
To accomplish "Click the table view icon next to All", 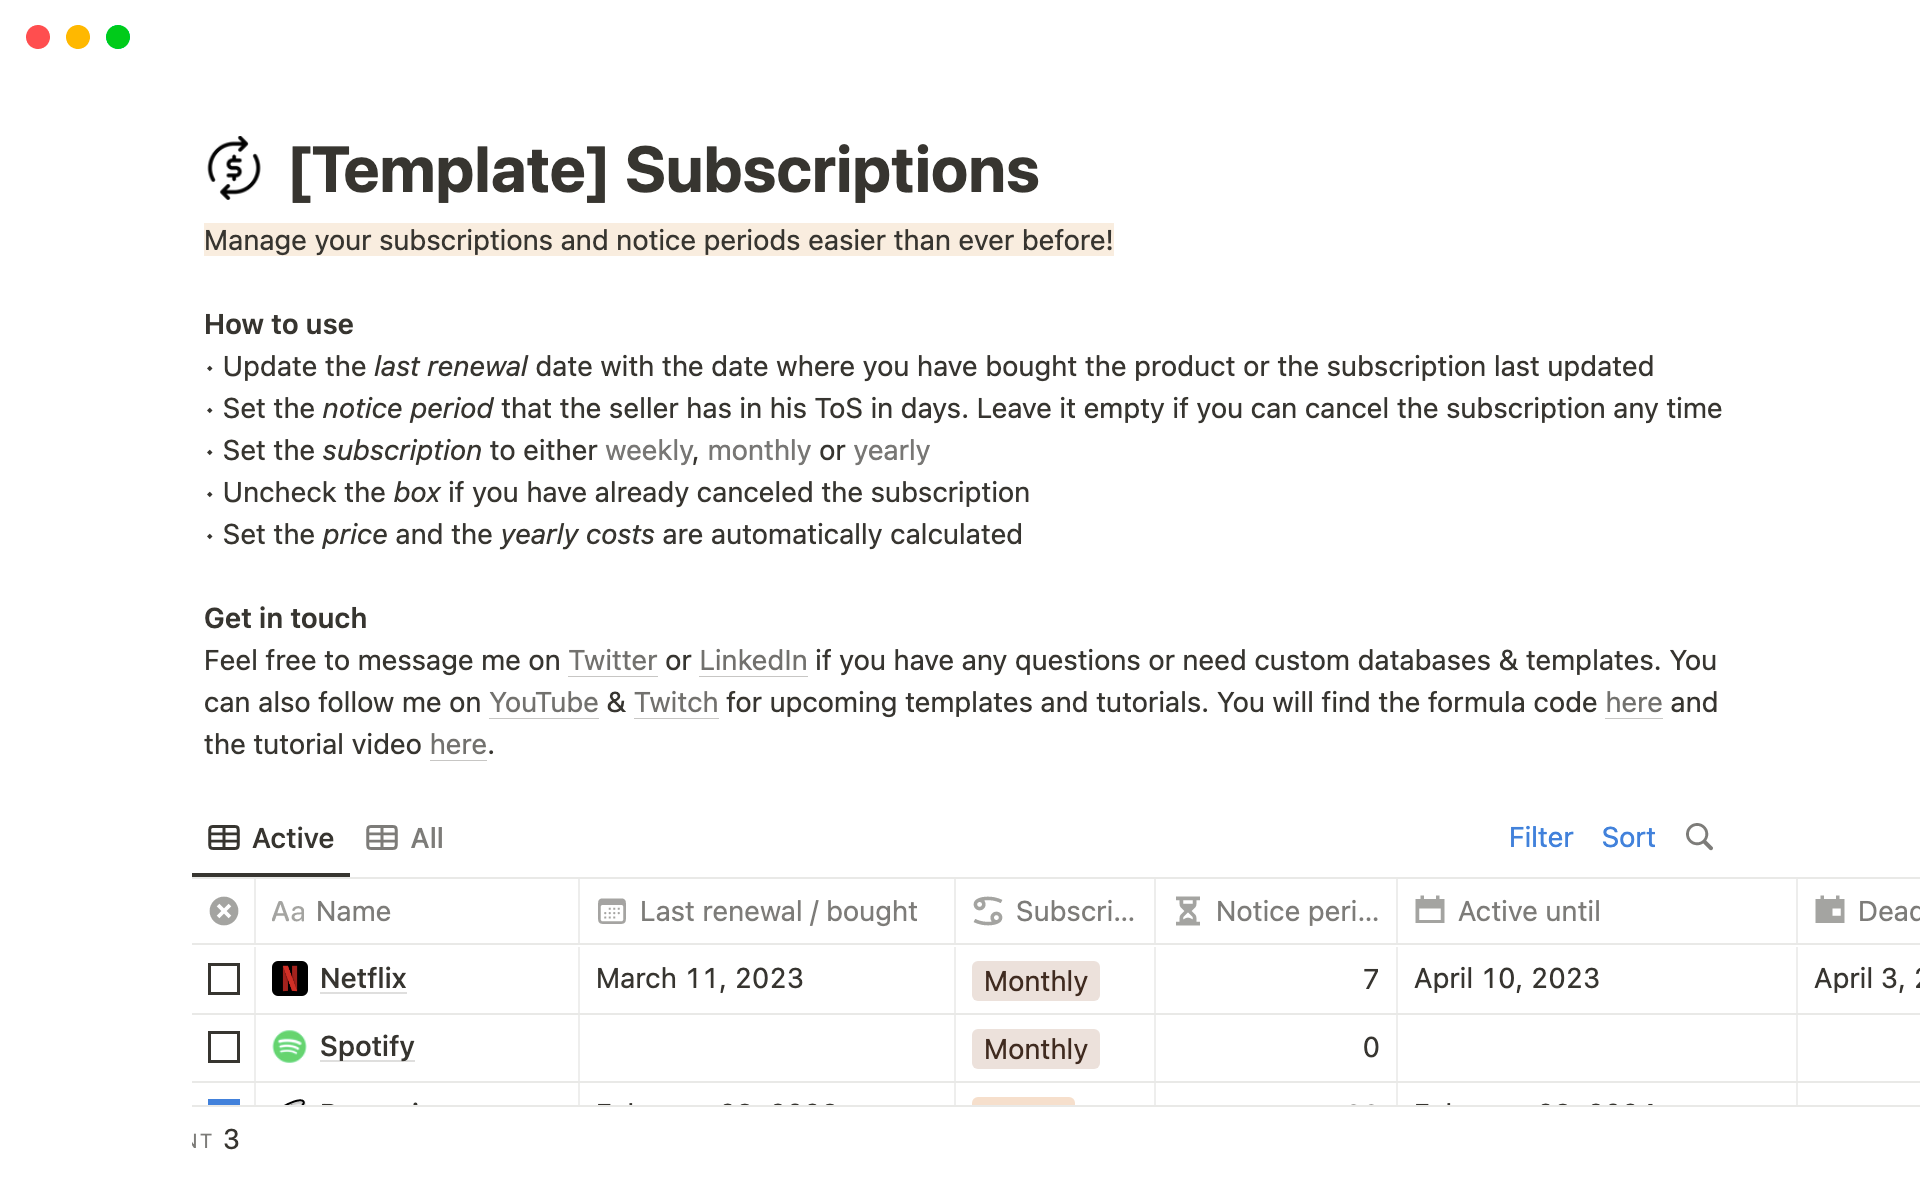I will tap(380, 838).
